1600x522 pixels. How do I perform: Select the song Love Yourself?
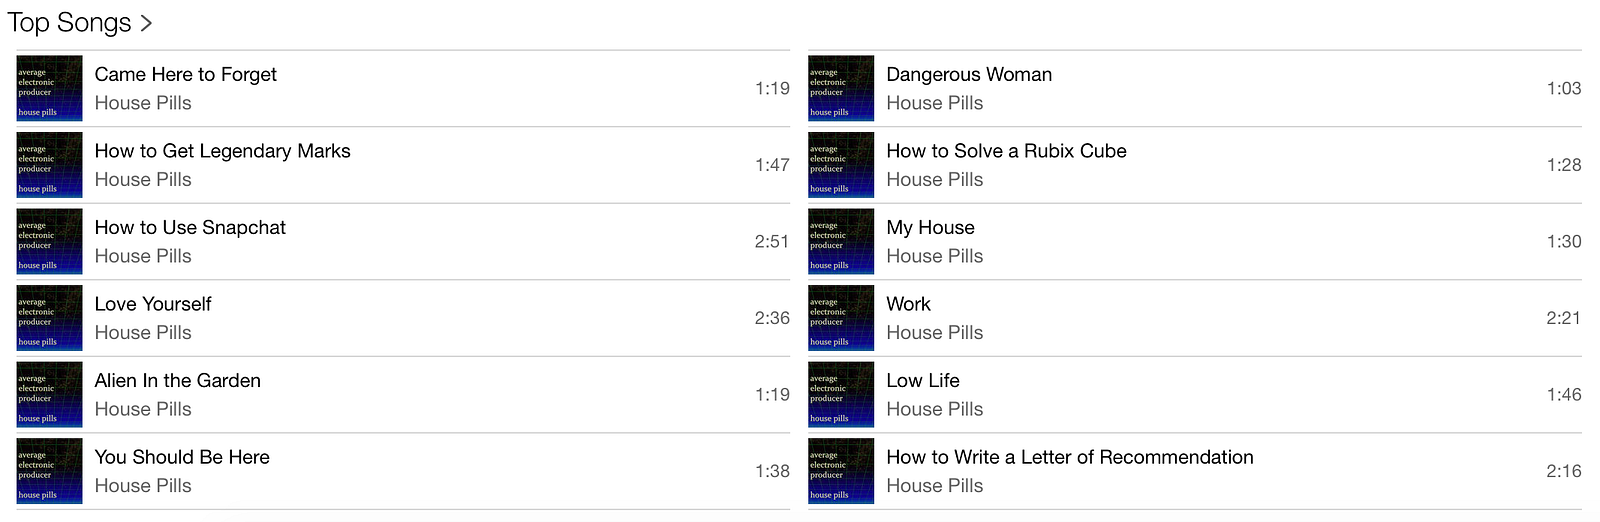click(403, 318)
